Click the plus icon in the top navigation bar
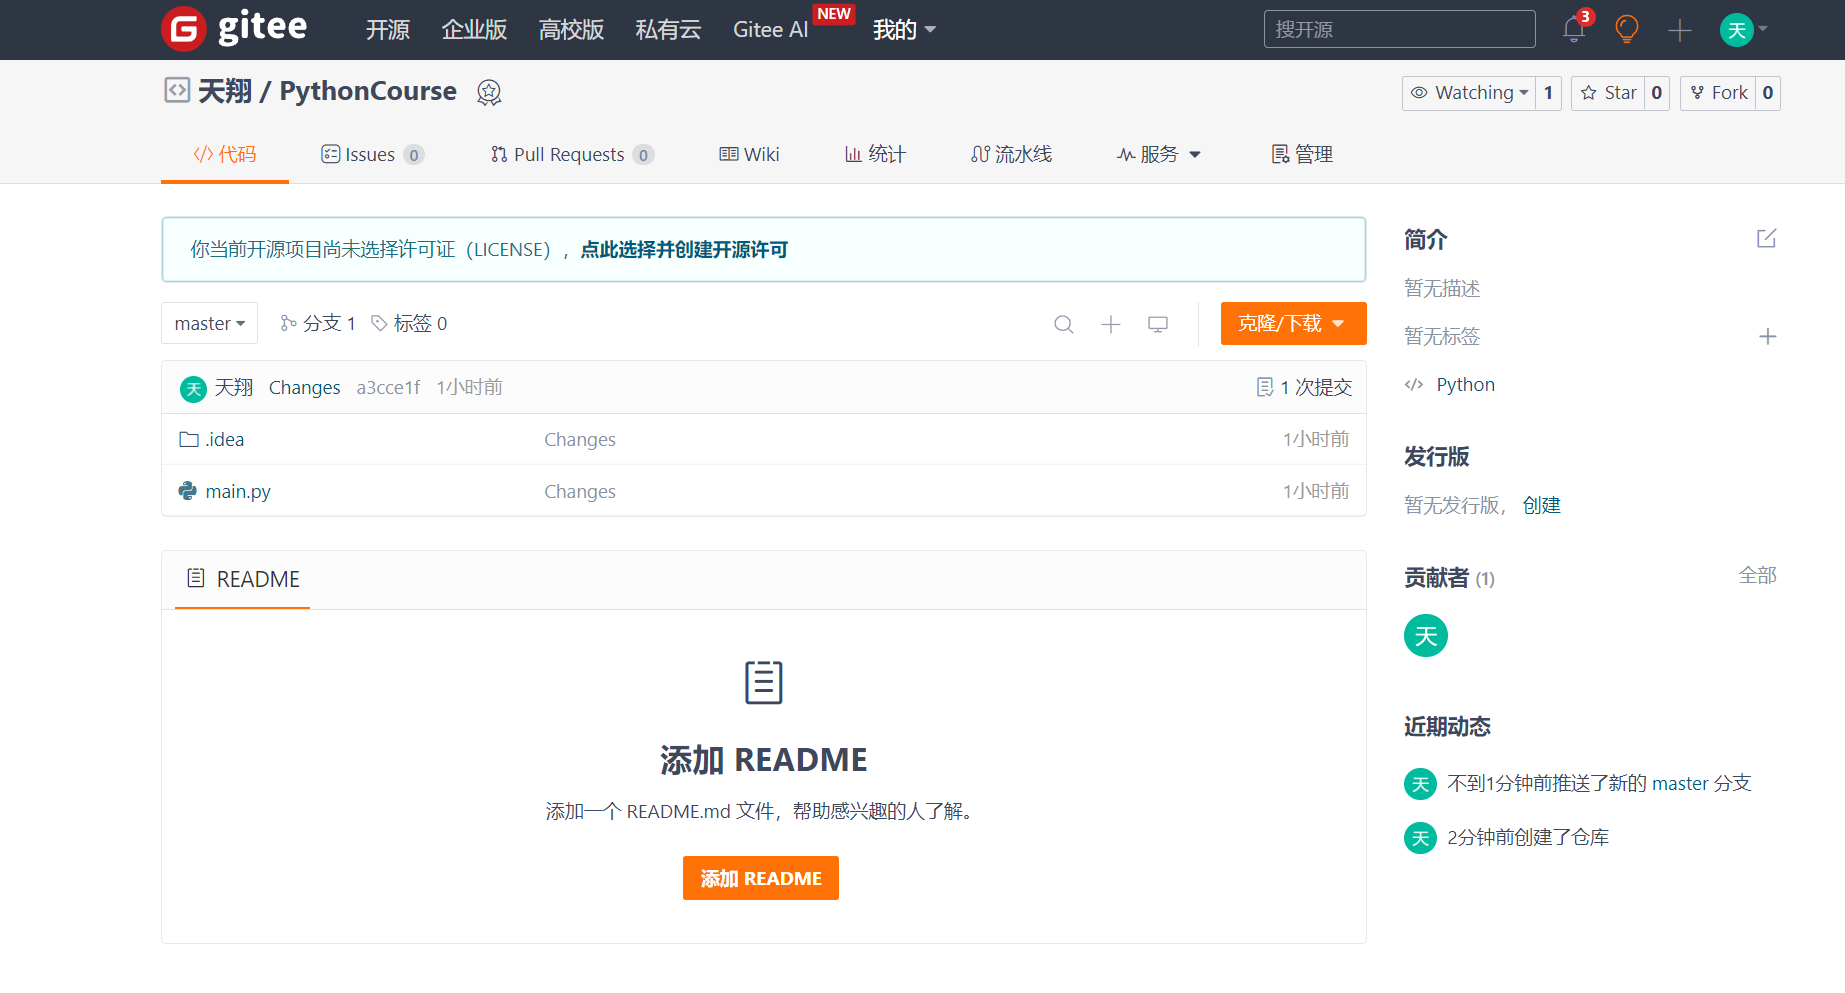 point(1679,30)
